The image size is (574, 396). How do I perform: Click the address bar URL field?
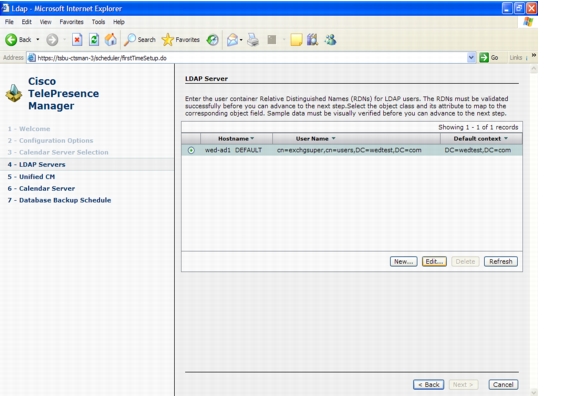(251, 58)
